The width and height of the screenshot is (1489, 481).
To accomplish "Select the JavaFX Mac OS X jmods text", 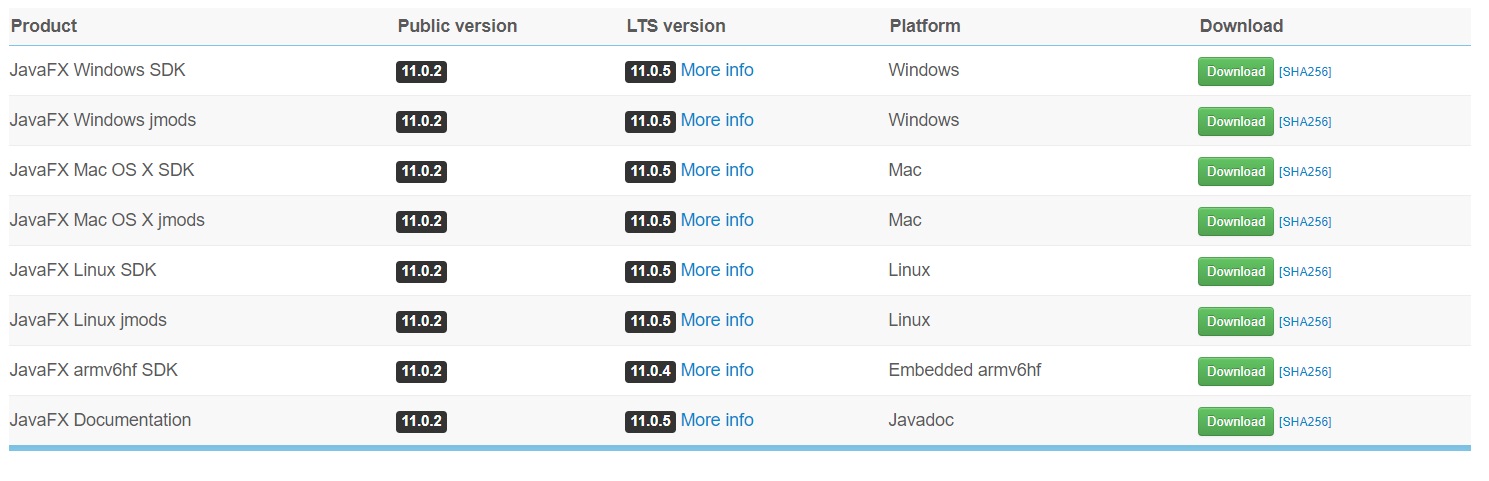I will pos(107,220).
